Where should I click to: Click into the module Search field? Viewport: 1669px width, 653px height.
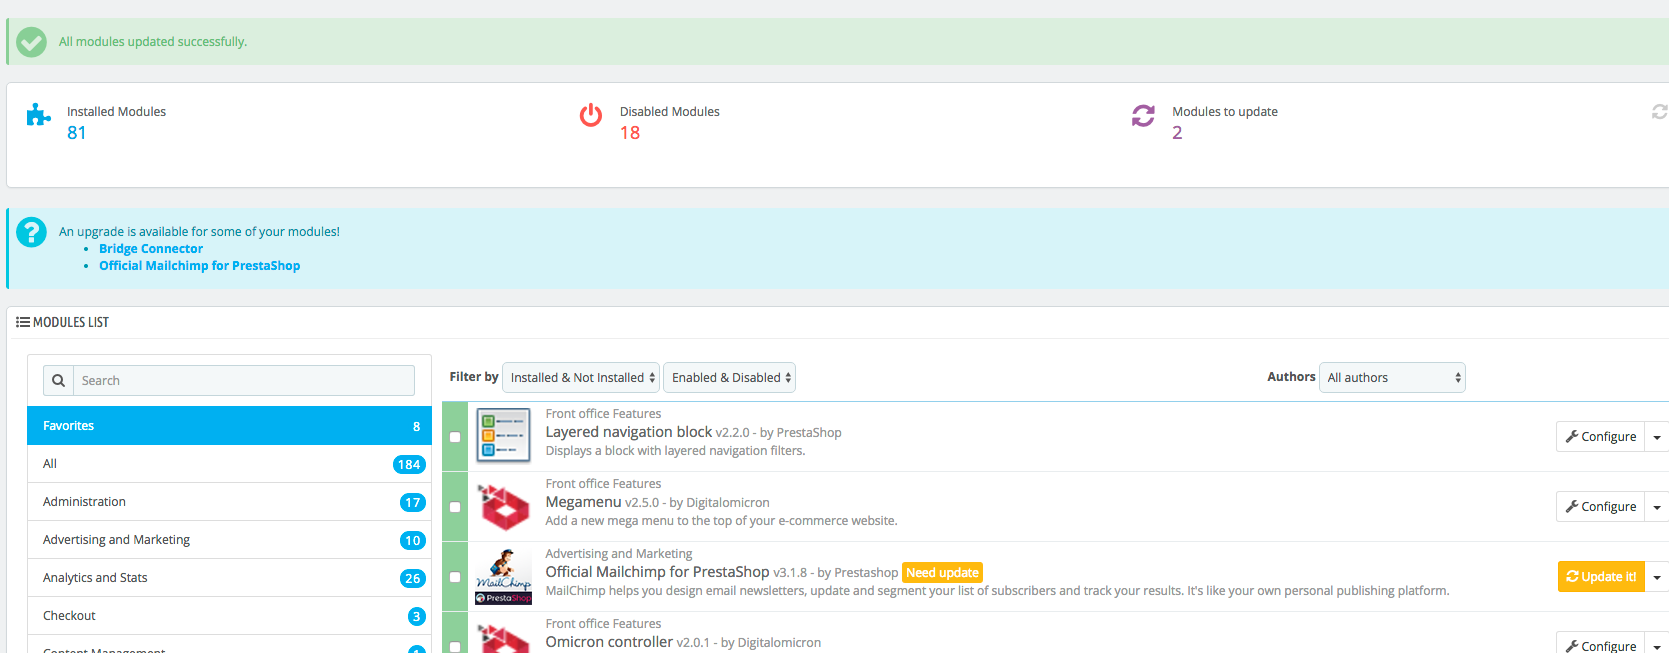244,380
